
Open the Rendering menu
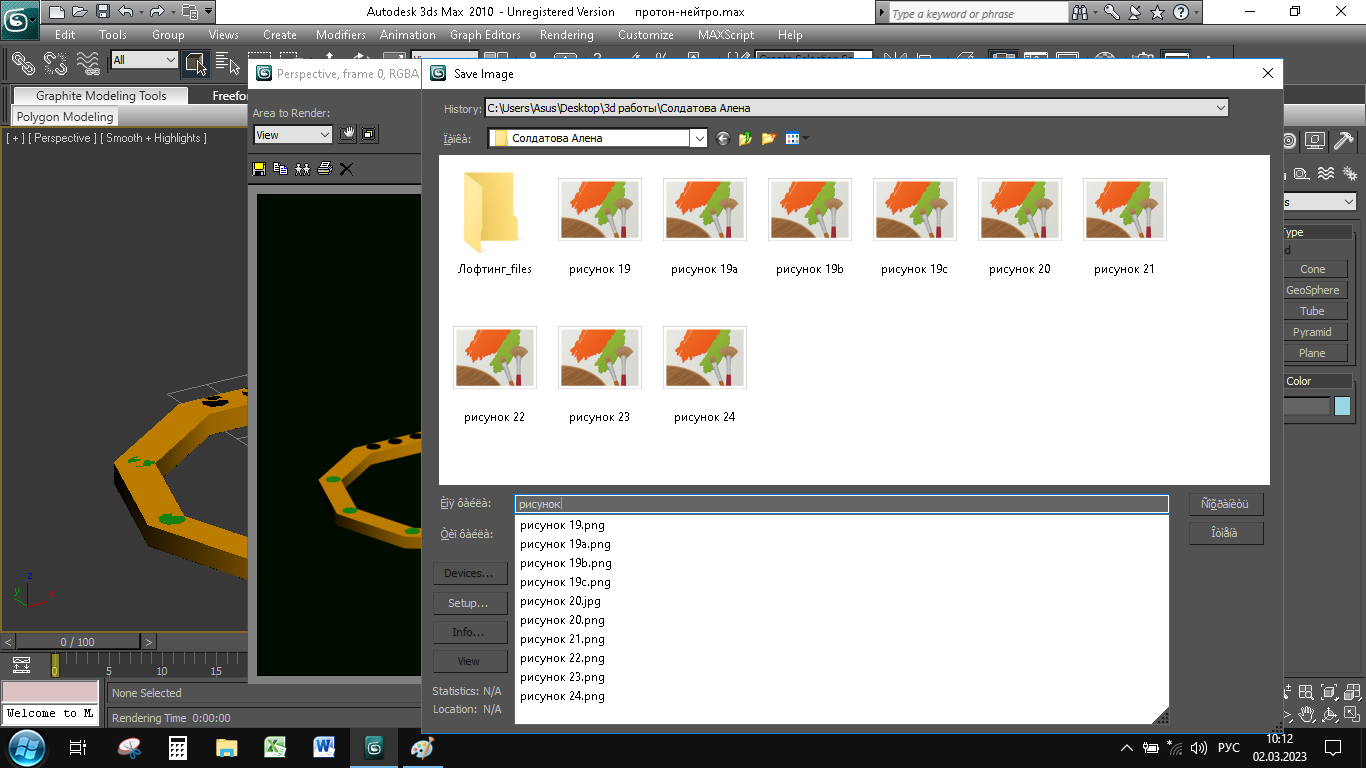coord(567,34)
